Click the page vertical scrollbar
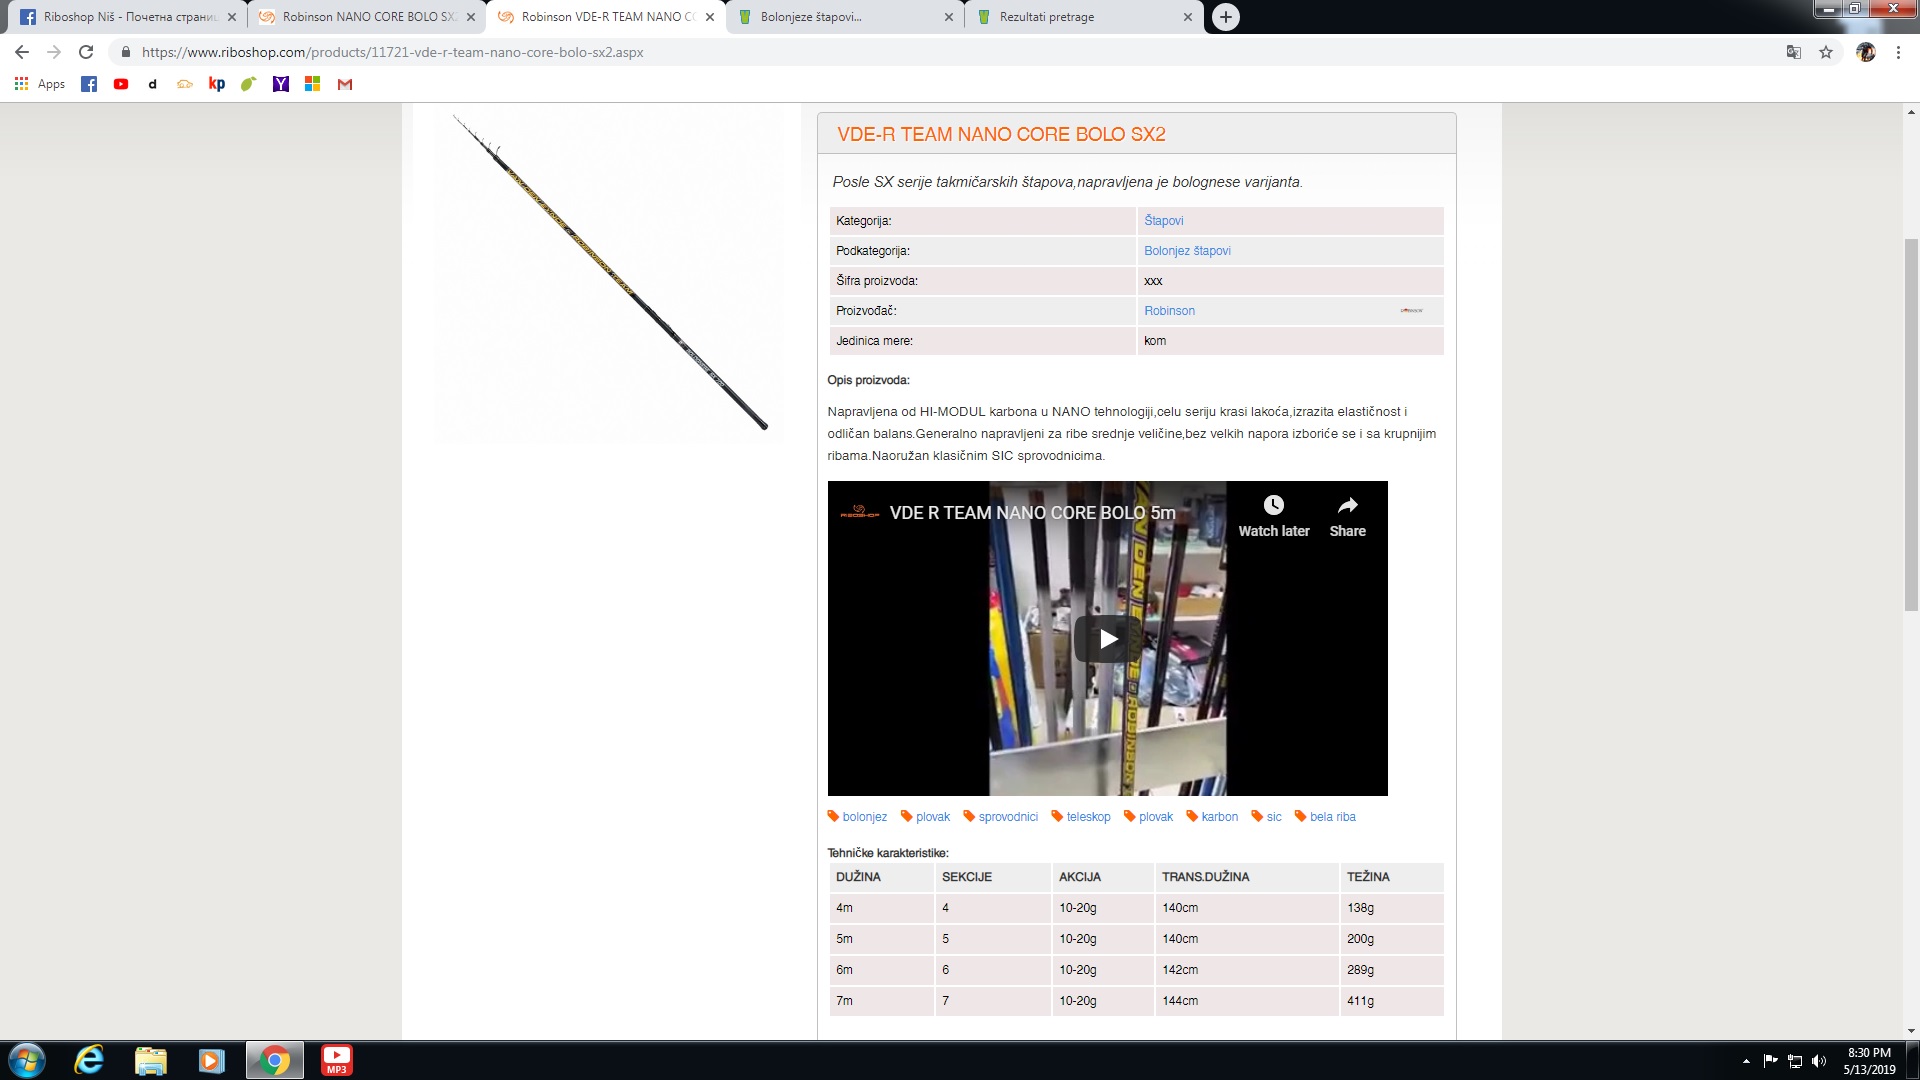Image resolution: width=1920 pixels, height=1080 pixels. click(x=1911, y=425)
